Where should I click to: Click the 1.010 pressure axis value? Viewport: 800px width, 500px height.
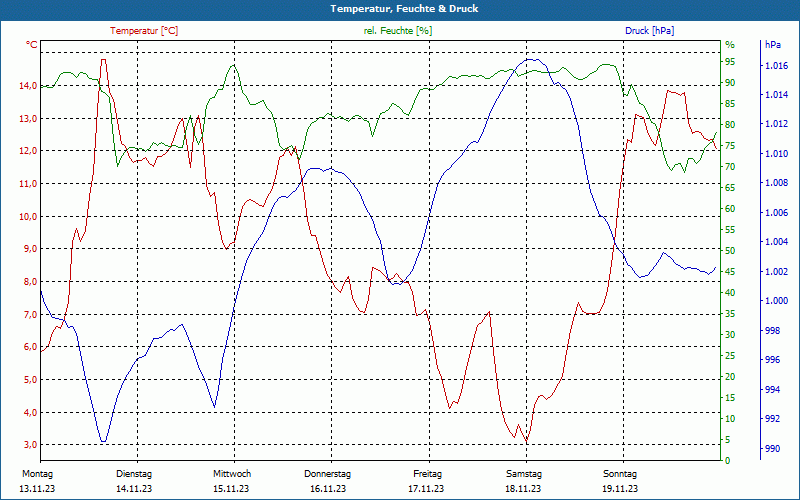(x=776, y=154)
